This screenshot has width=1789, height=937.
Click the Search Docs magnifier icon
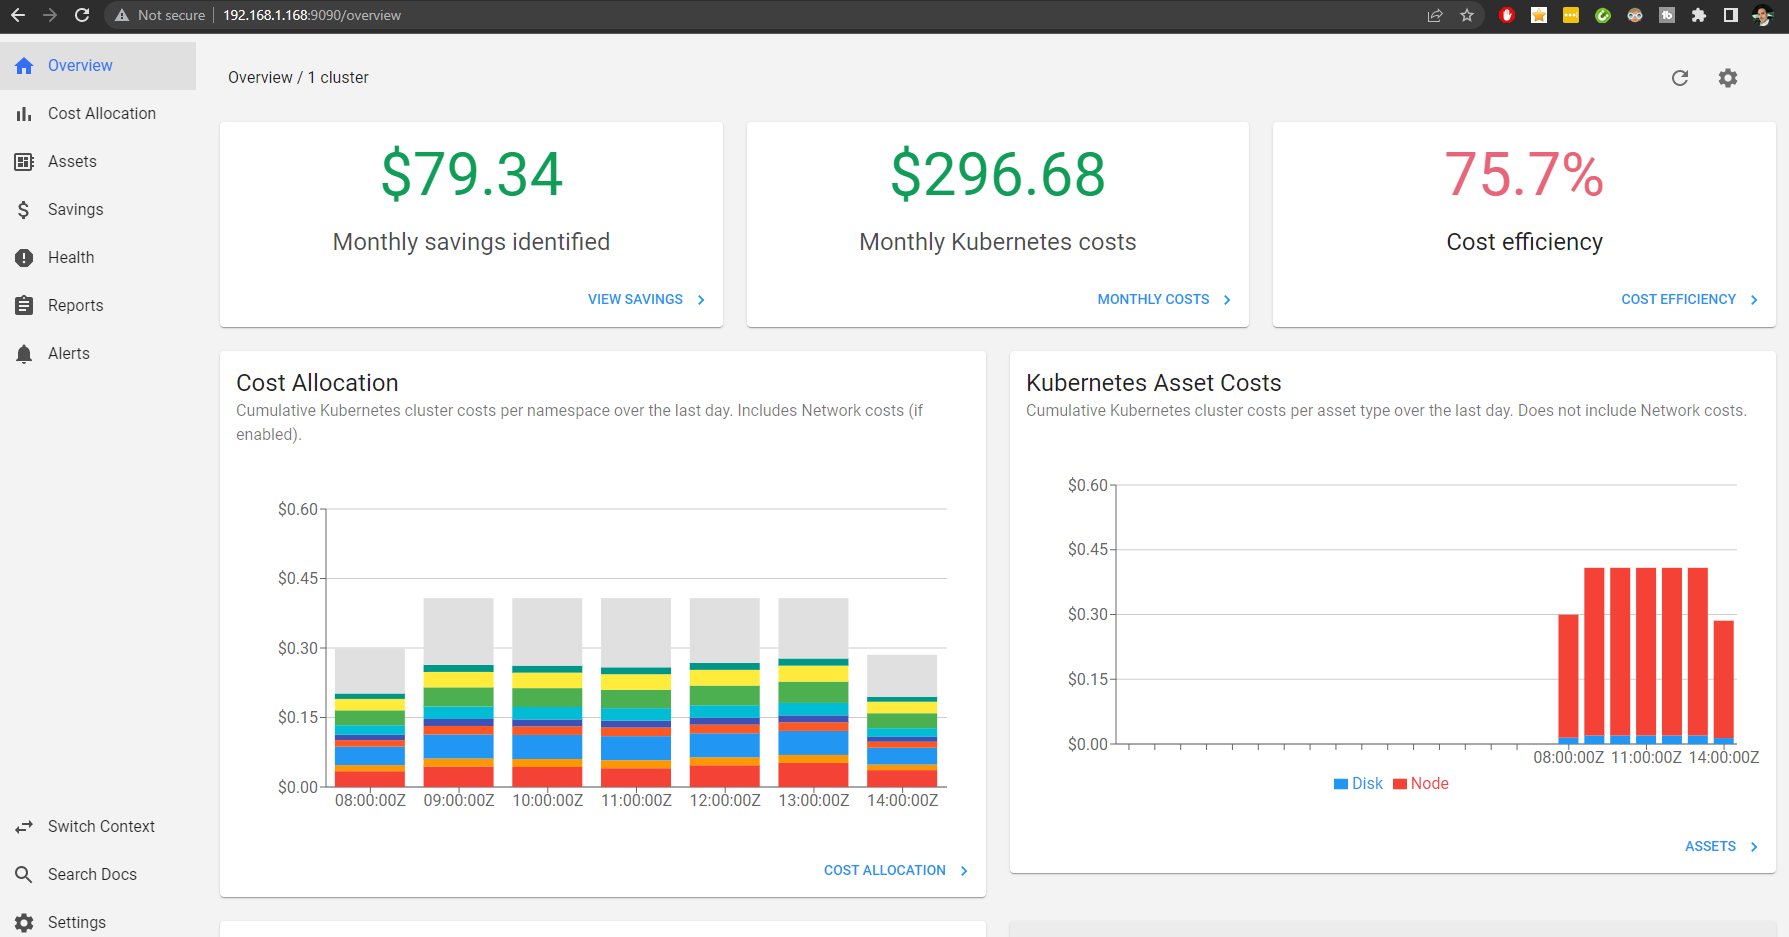tap(24, 875)
